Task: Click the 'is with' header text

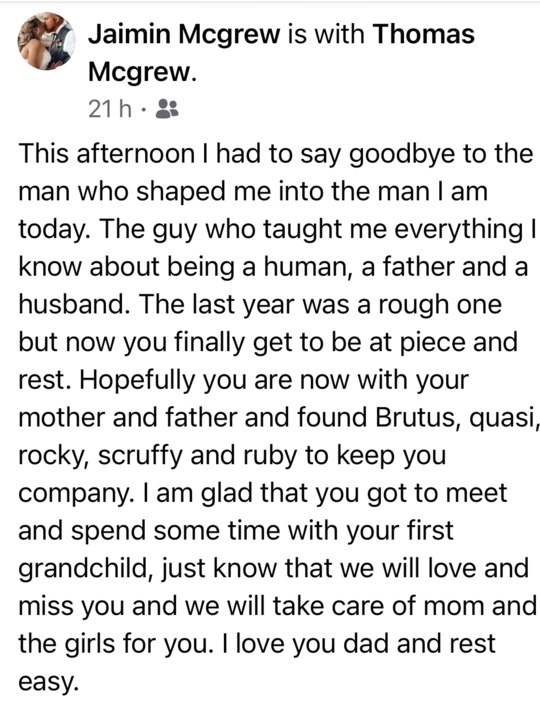Action: click(x=326, y=34)
